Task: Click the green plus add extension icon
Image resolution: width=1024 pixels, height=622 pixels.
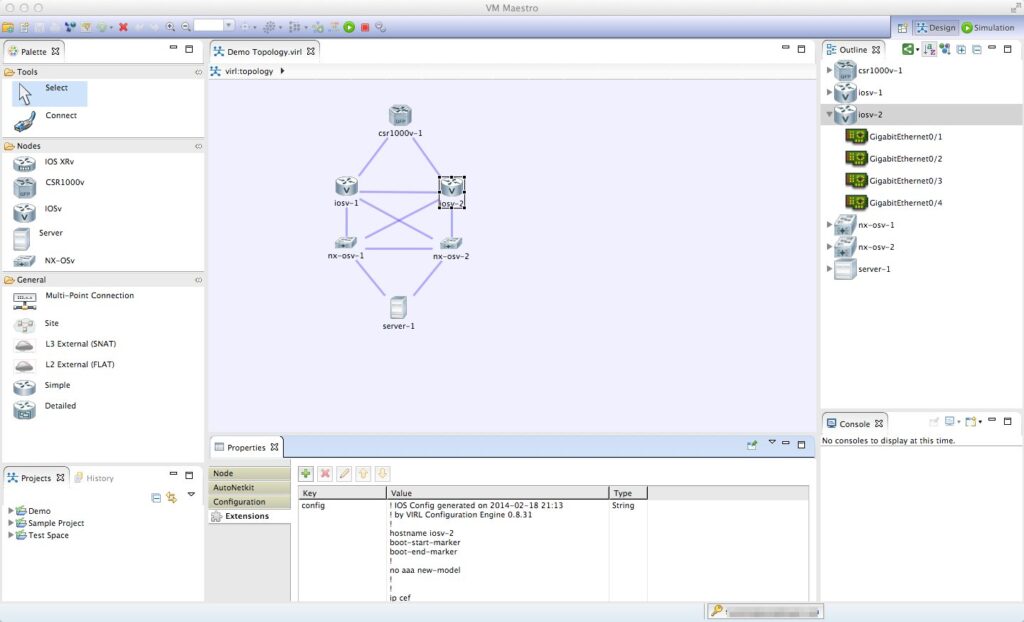Action: [306, 473]
